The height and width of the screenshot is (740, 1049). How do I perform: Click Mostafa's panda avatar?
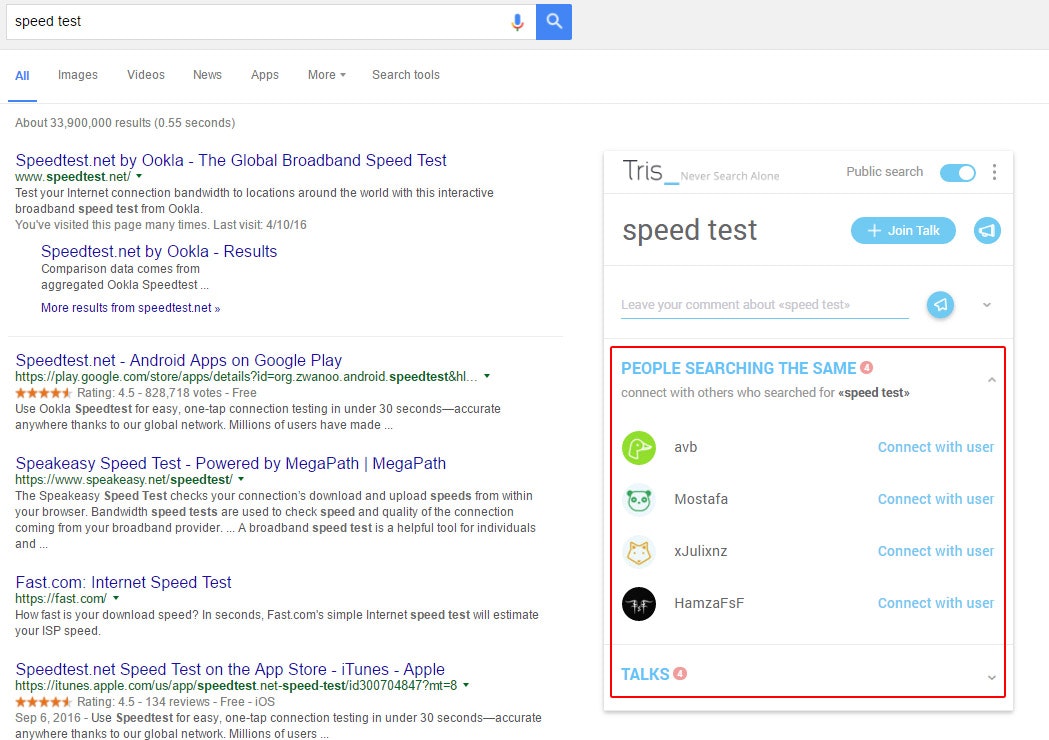tap(639, 500)
